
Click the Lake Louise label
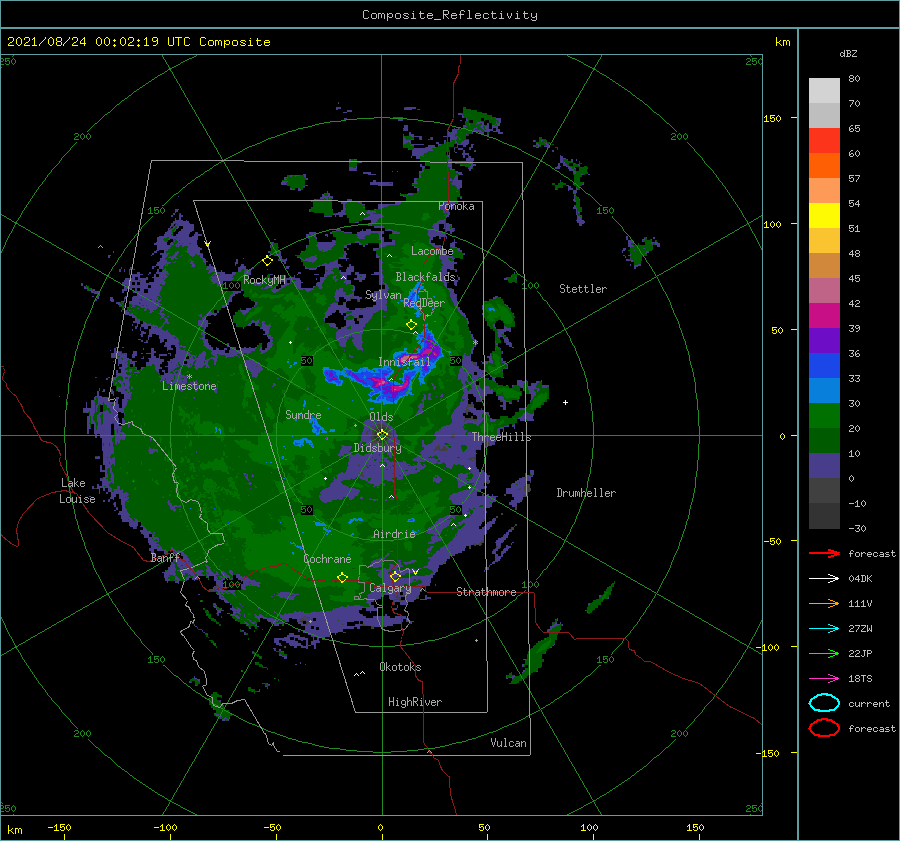[x=77, y=491]
